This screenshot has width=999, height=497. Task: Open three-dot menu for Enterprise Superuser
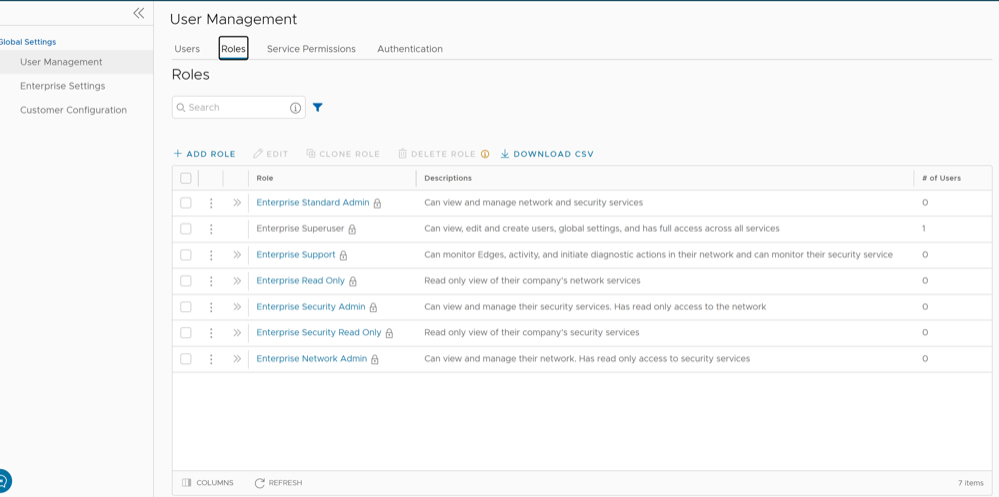tap(211, 229)
